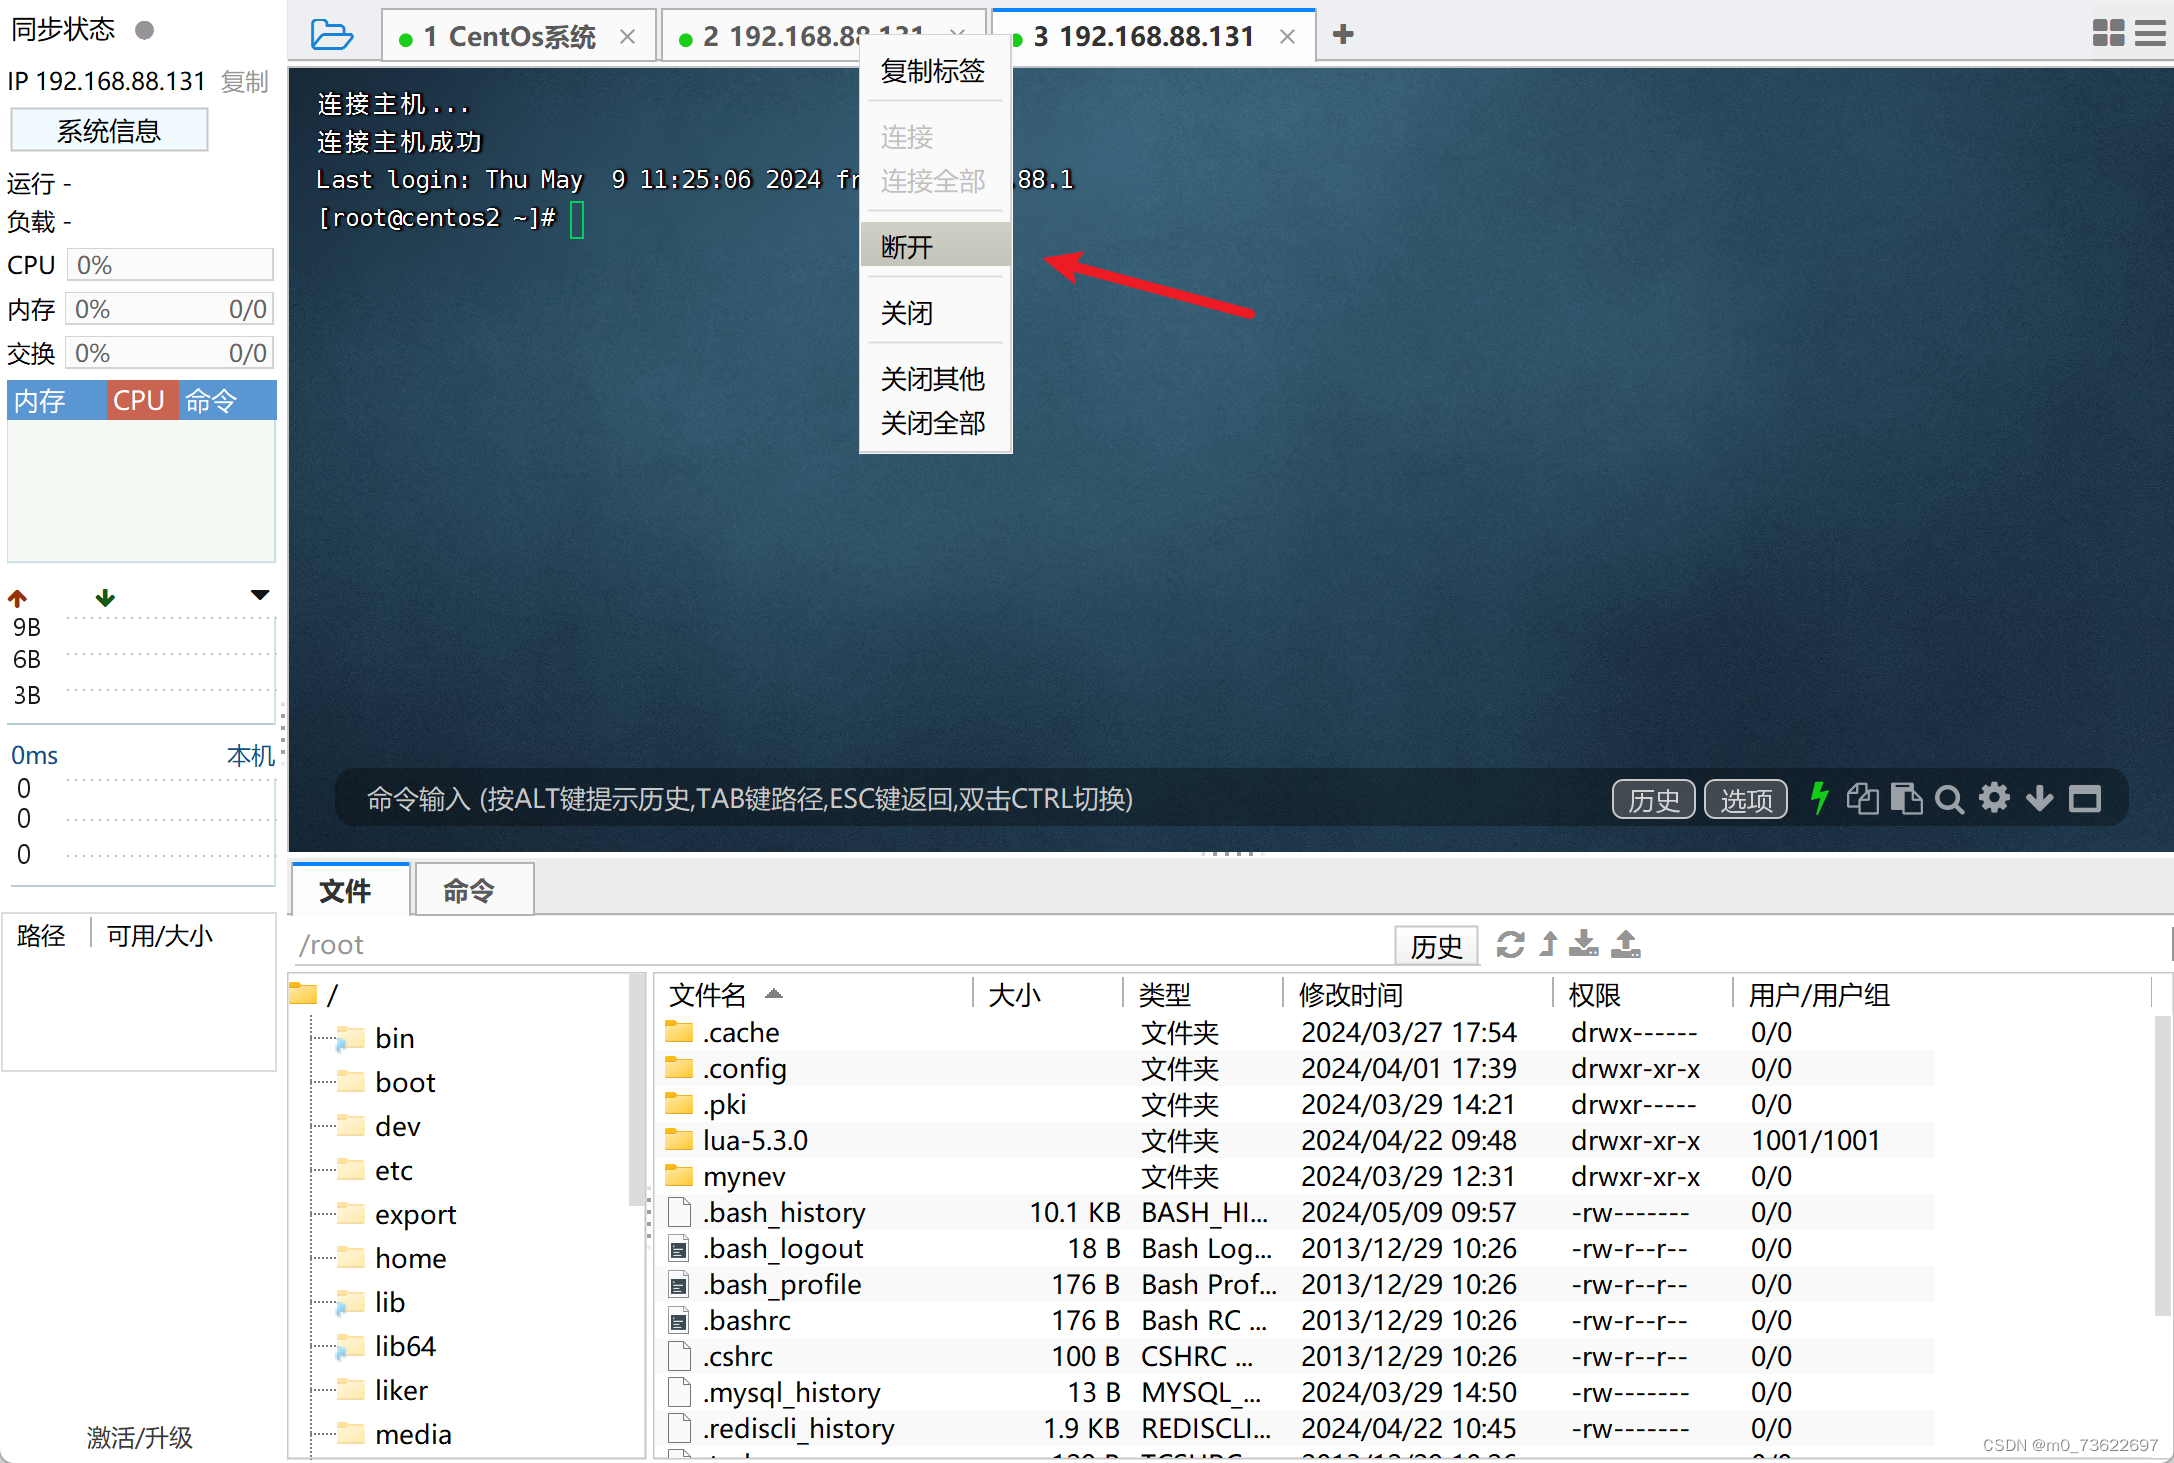Select the root / node in the tree
2174x1463 pixels.
click(314, 994)
